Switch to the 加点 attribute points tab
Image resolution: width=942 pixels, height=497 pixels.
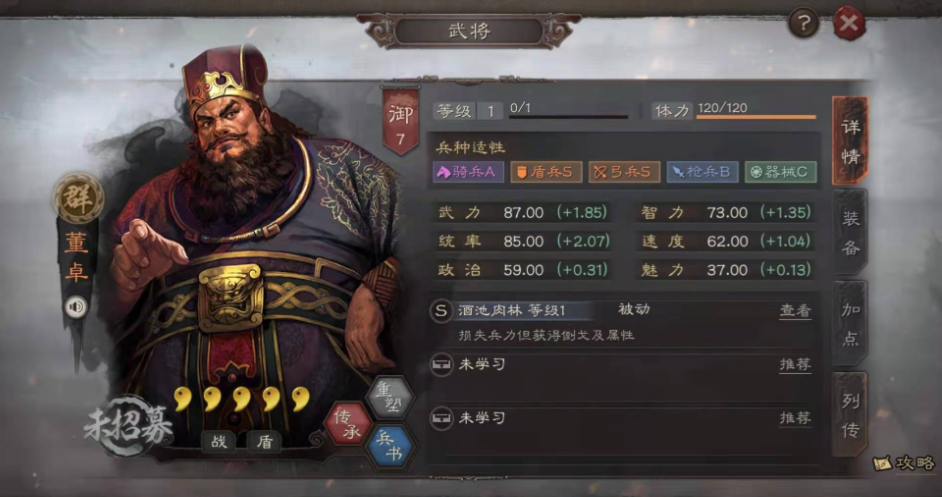[850, 325]
